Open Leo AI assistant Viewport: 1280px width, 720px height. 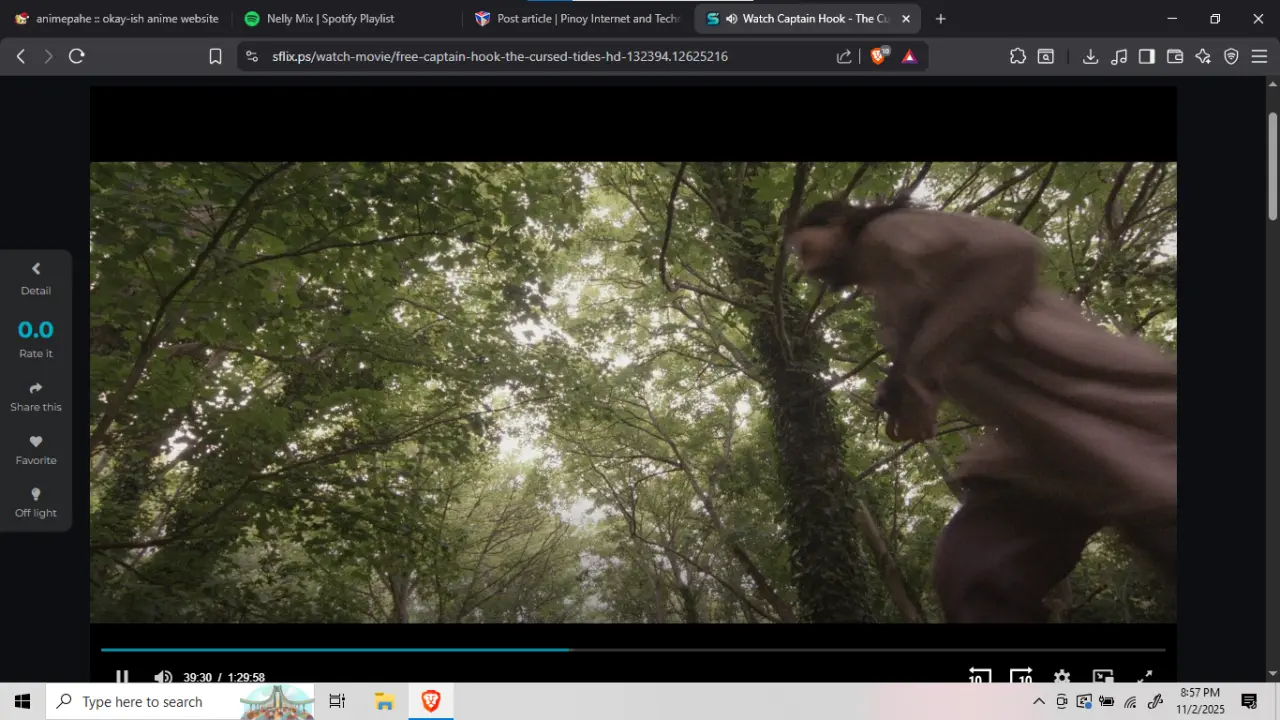pos(1203,56)
